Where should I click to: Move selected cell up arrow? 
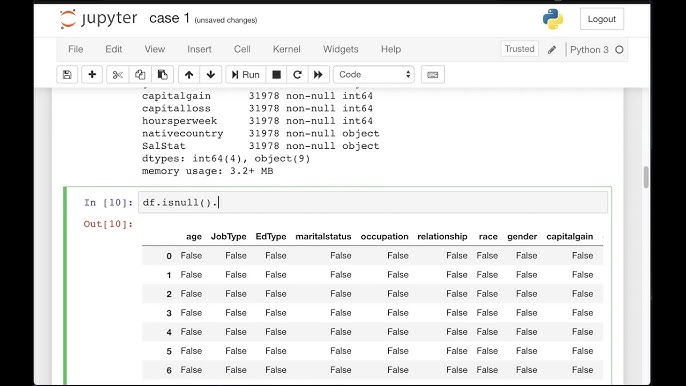[189, 74]
